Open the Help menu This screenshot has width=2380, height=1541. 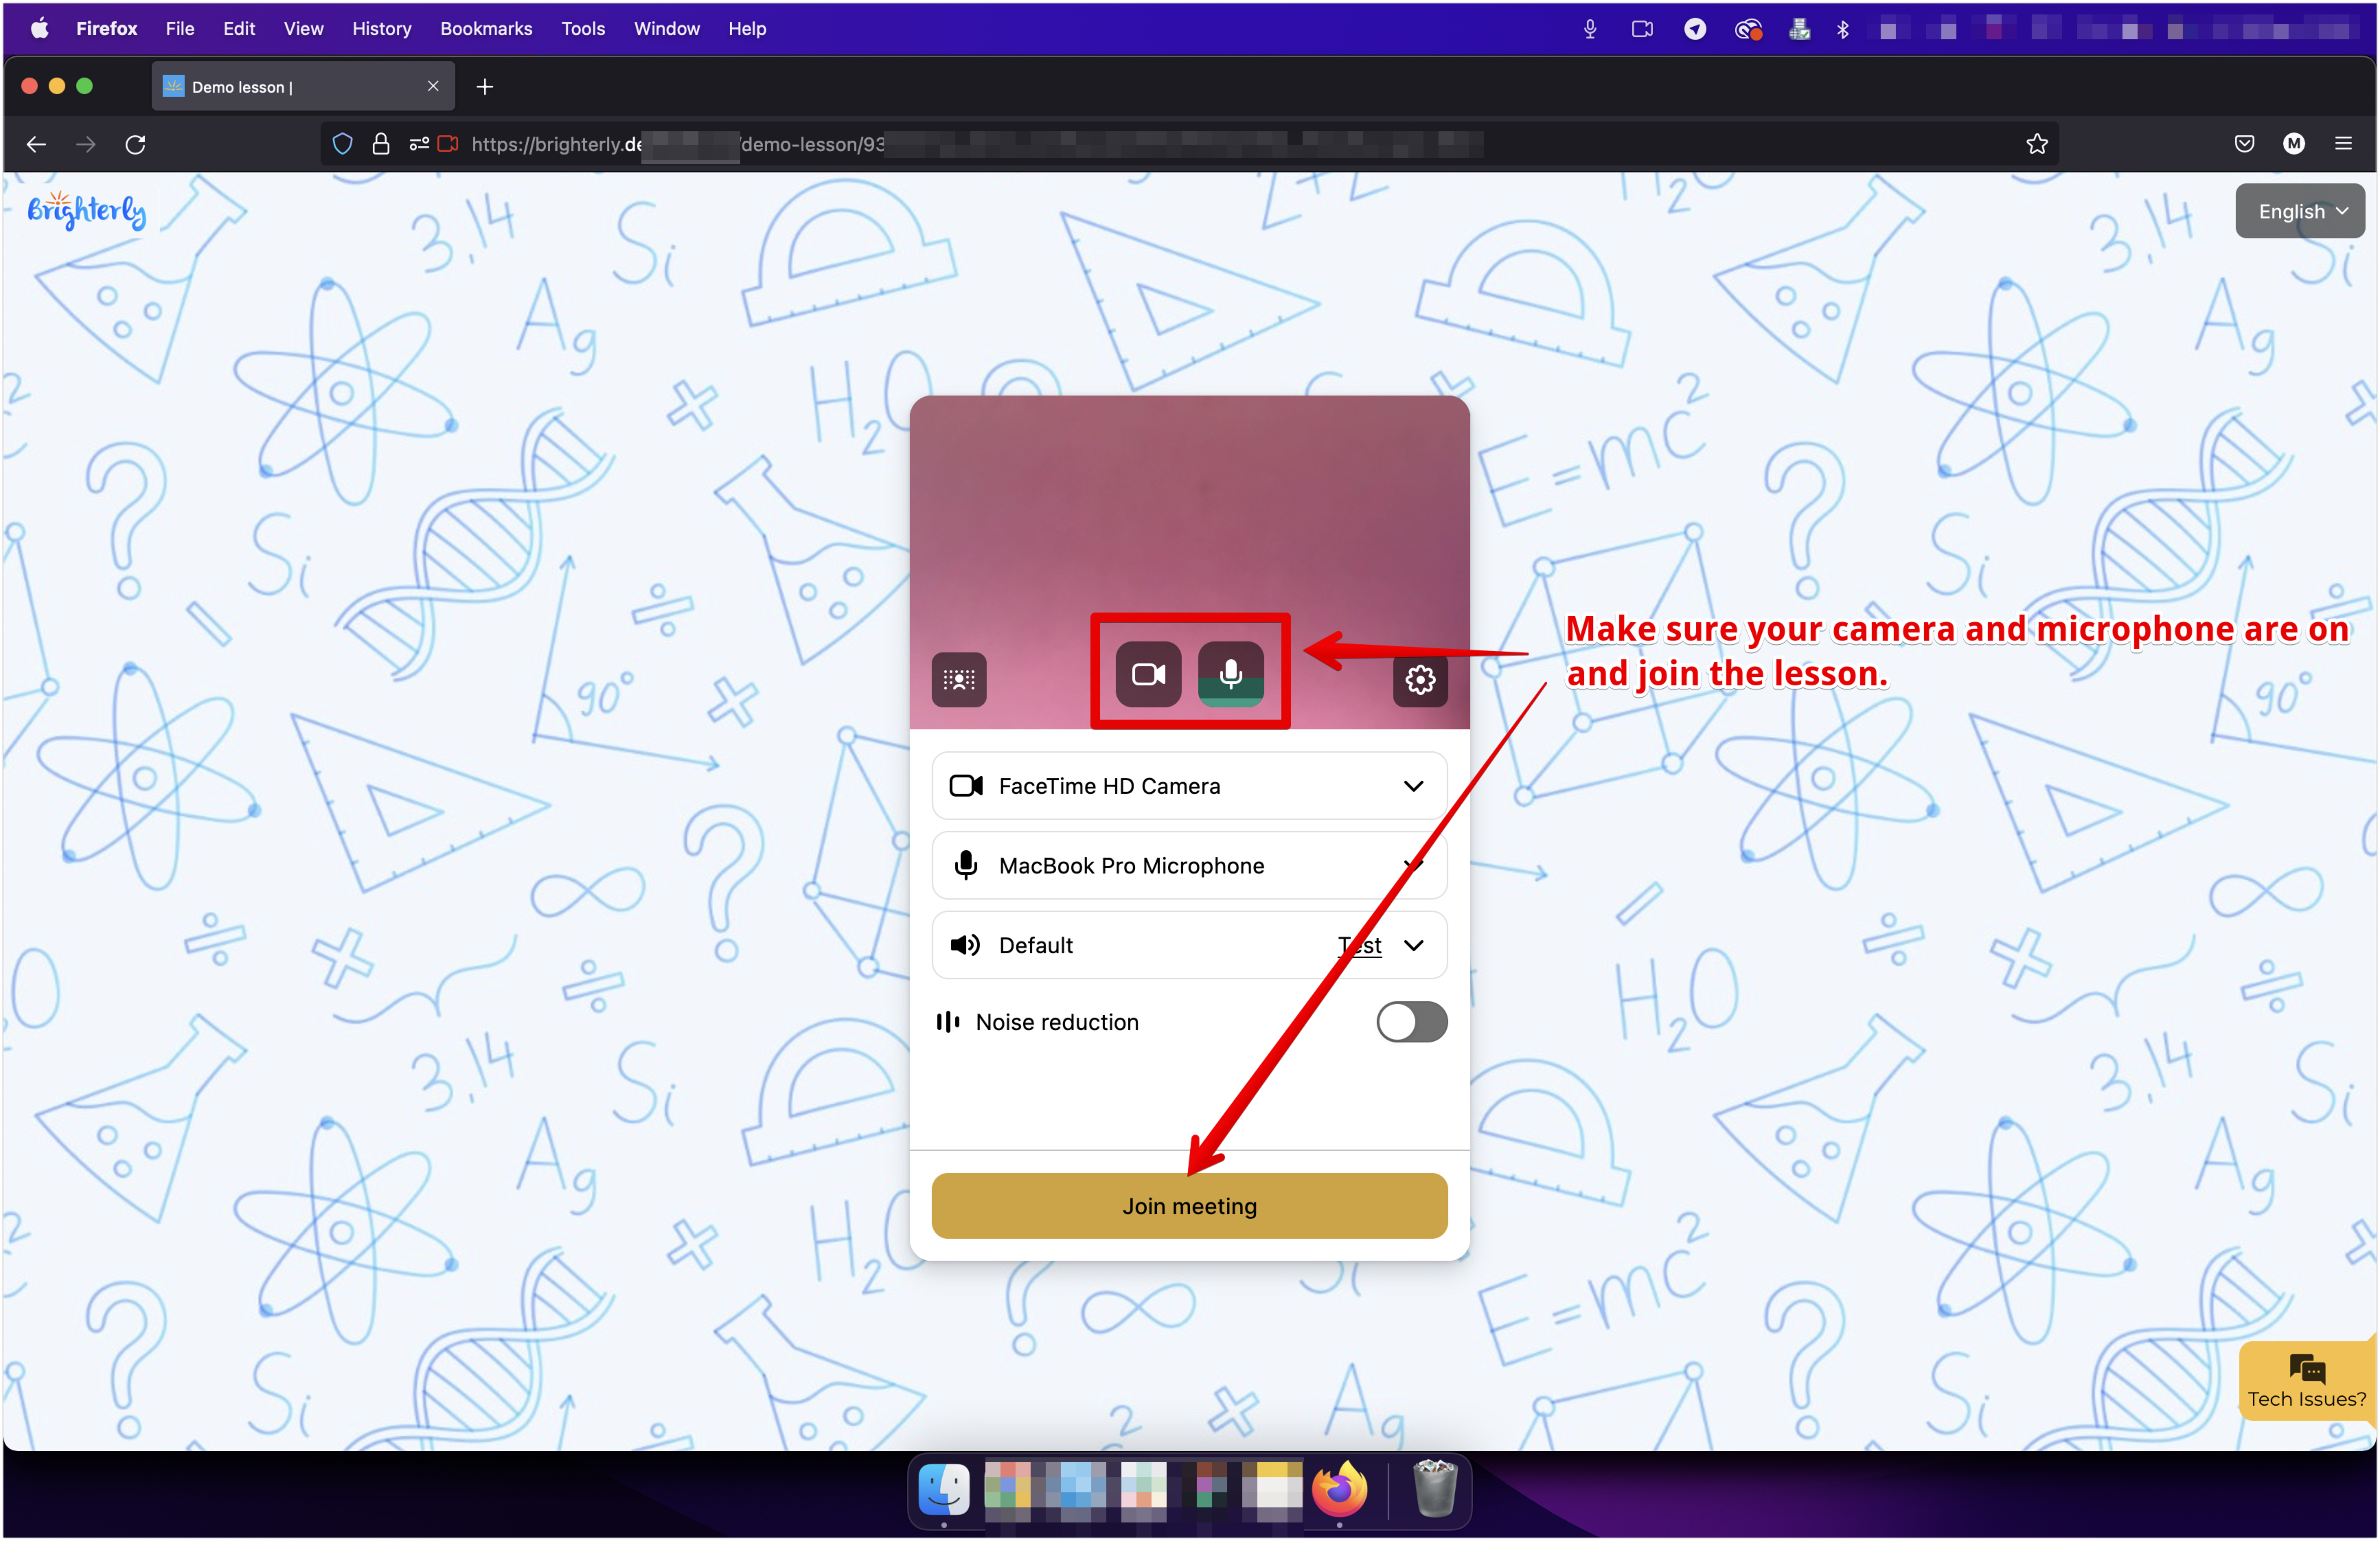tap(747, 29)
